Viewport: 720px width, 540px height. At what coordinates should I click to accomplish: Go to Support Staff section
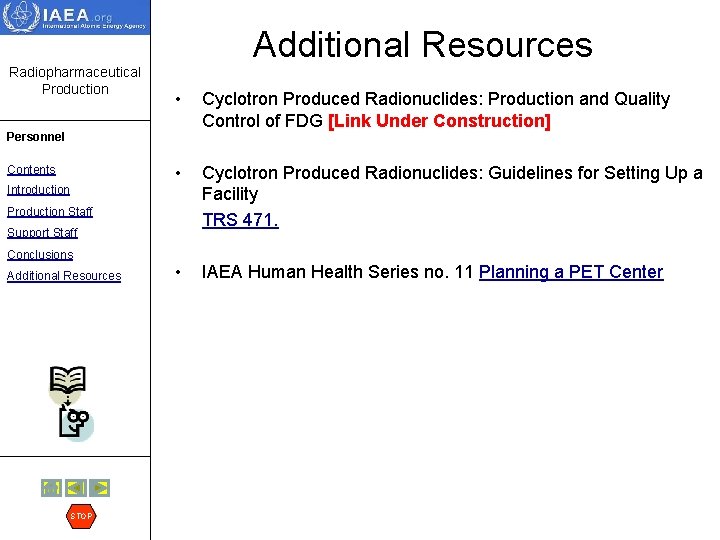pyautogui.click(x=42, y=232)
